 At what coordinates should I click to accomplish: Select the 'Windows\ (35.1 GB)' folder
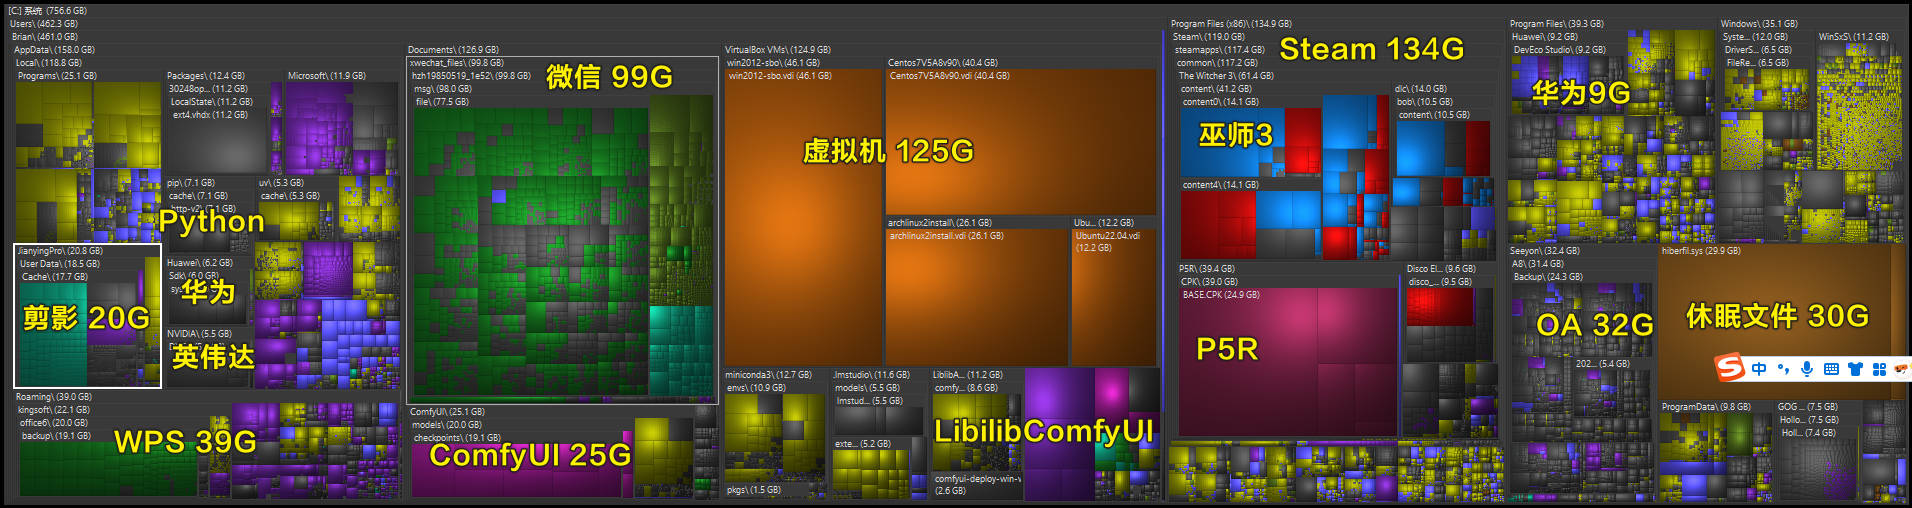(x=1759, y=24)
